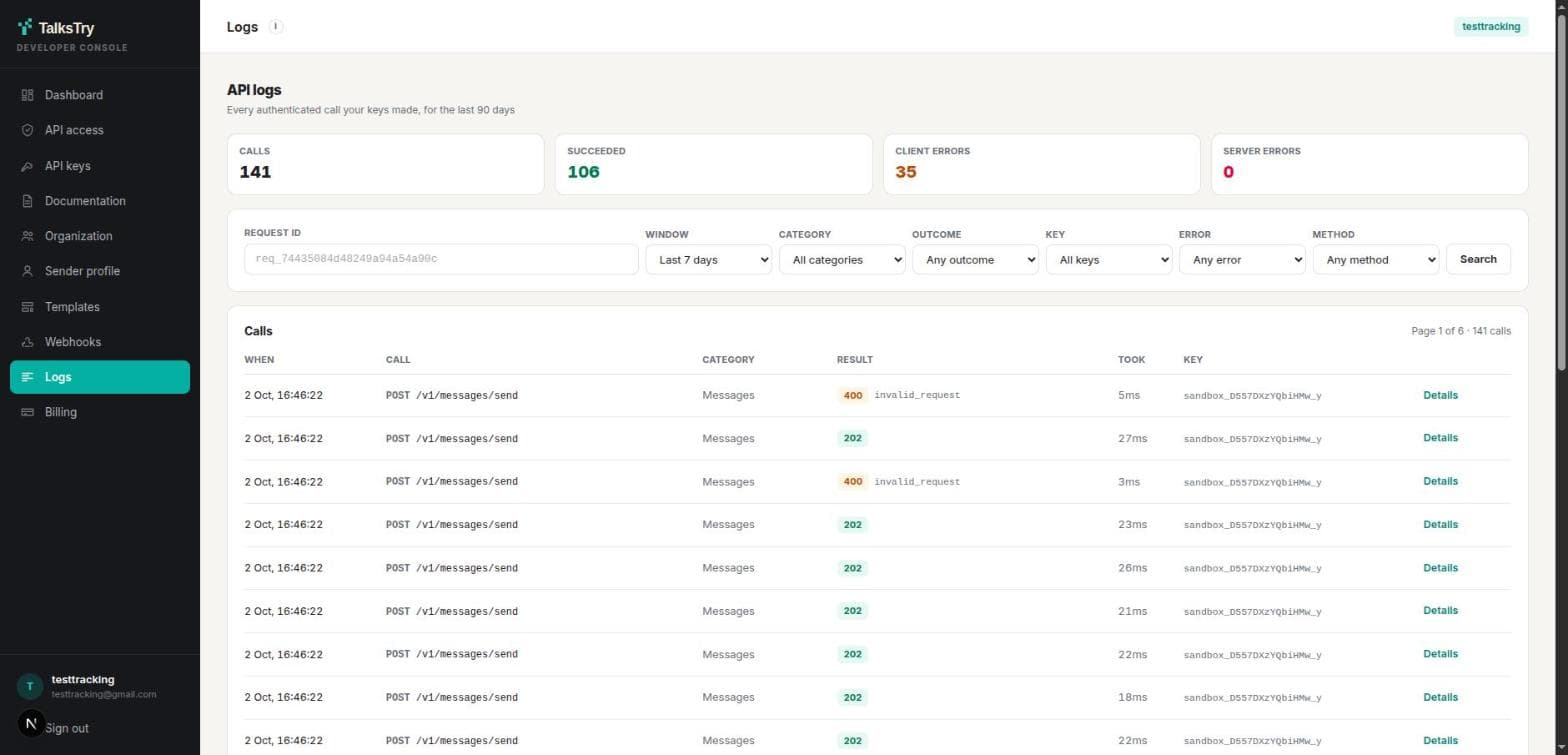Open Details for the 26ms call
The width and height of the screenshot is (1568, 755).
point(1440,568)
